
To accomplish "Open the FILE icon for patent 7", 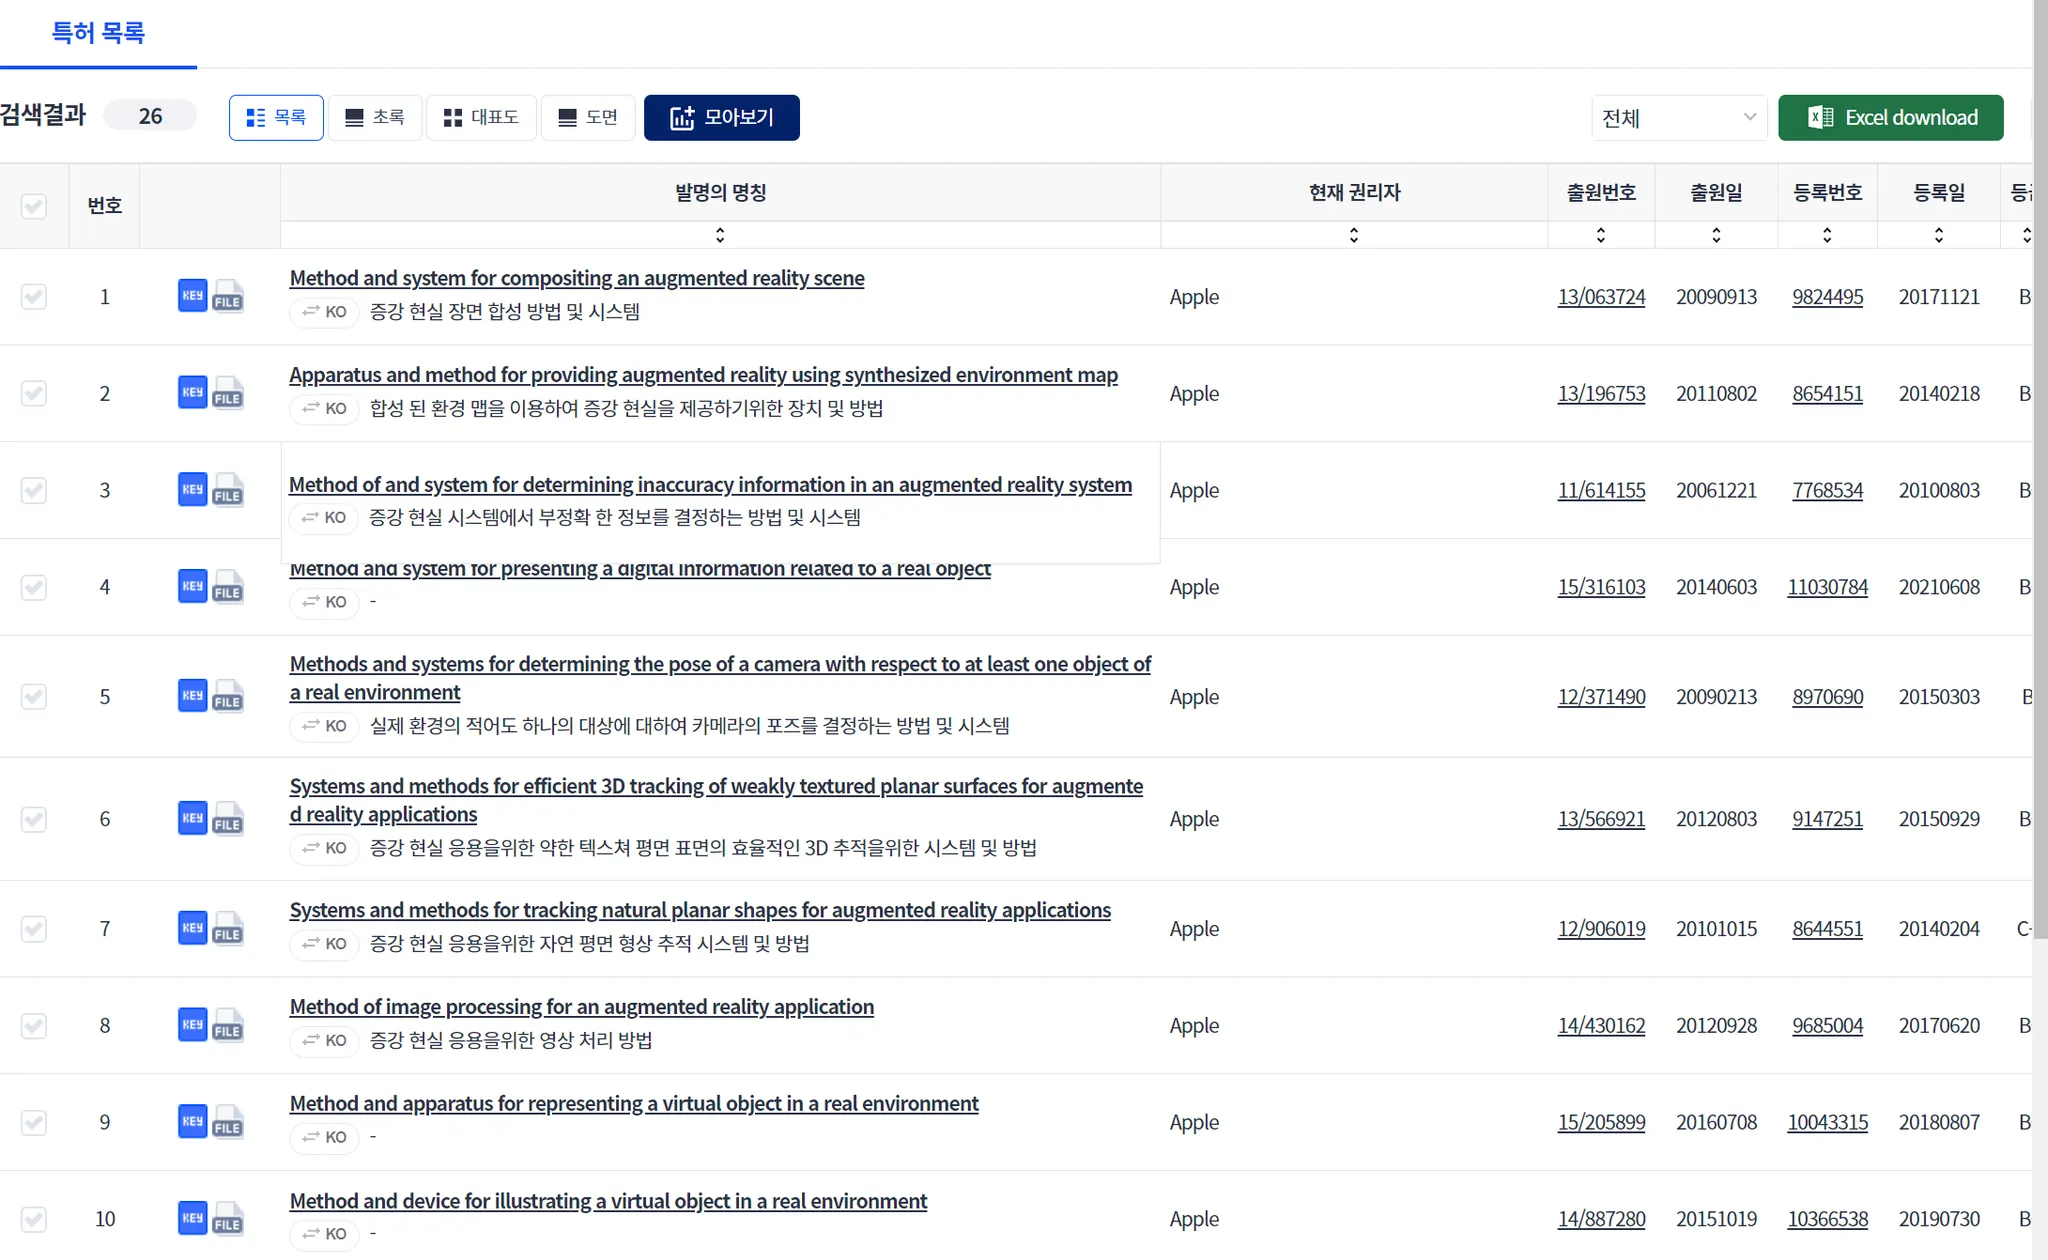I will 228,929.
